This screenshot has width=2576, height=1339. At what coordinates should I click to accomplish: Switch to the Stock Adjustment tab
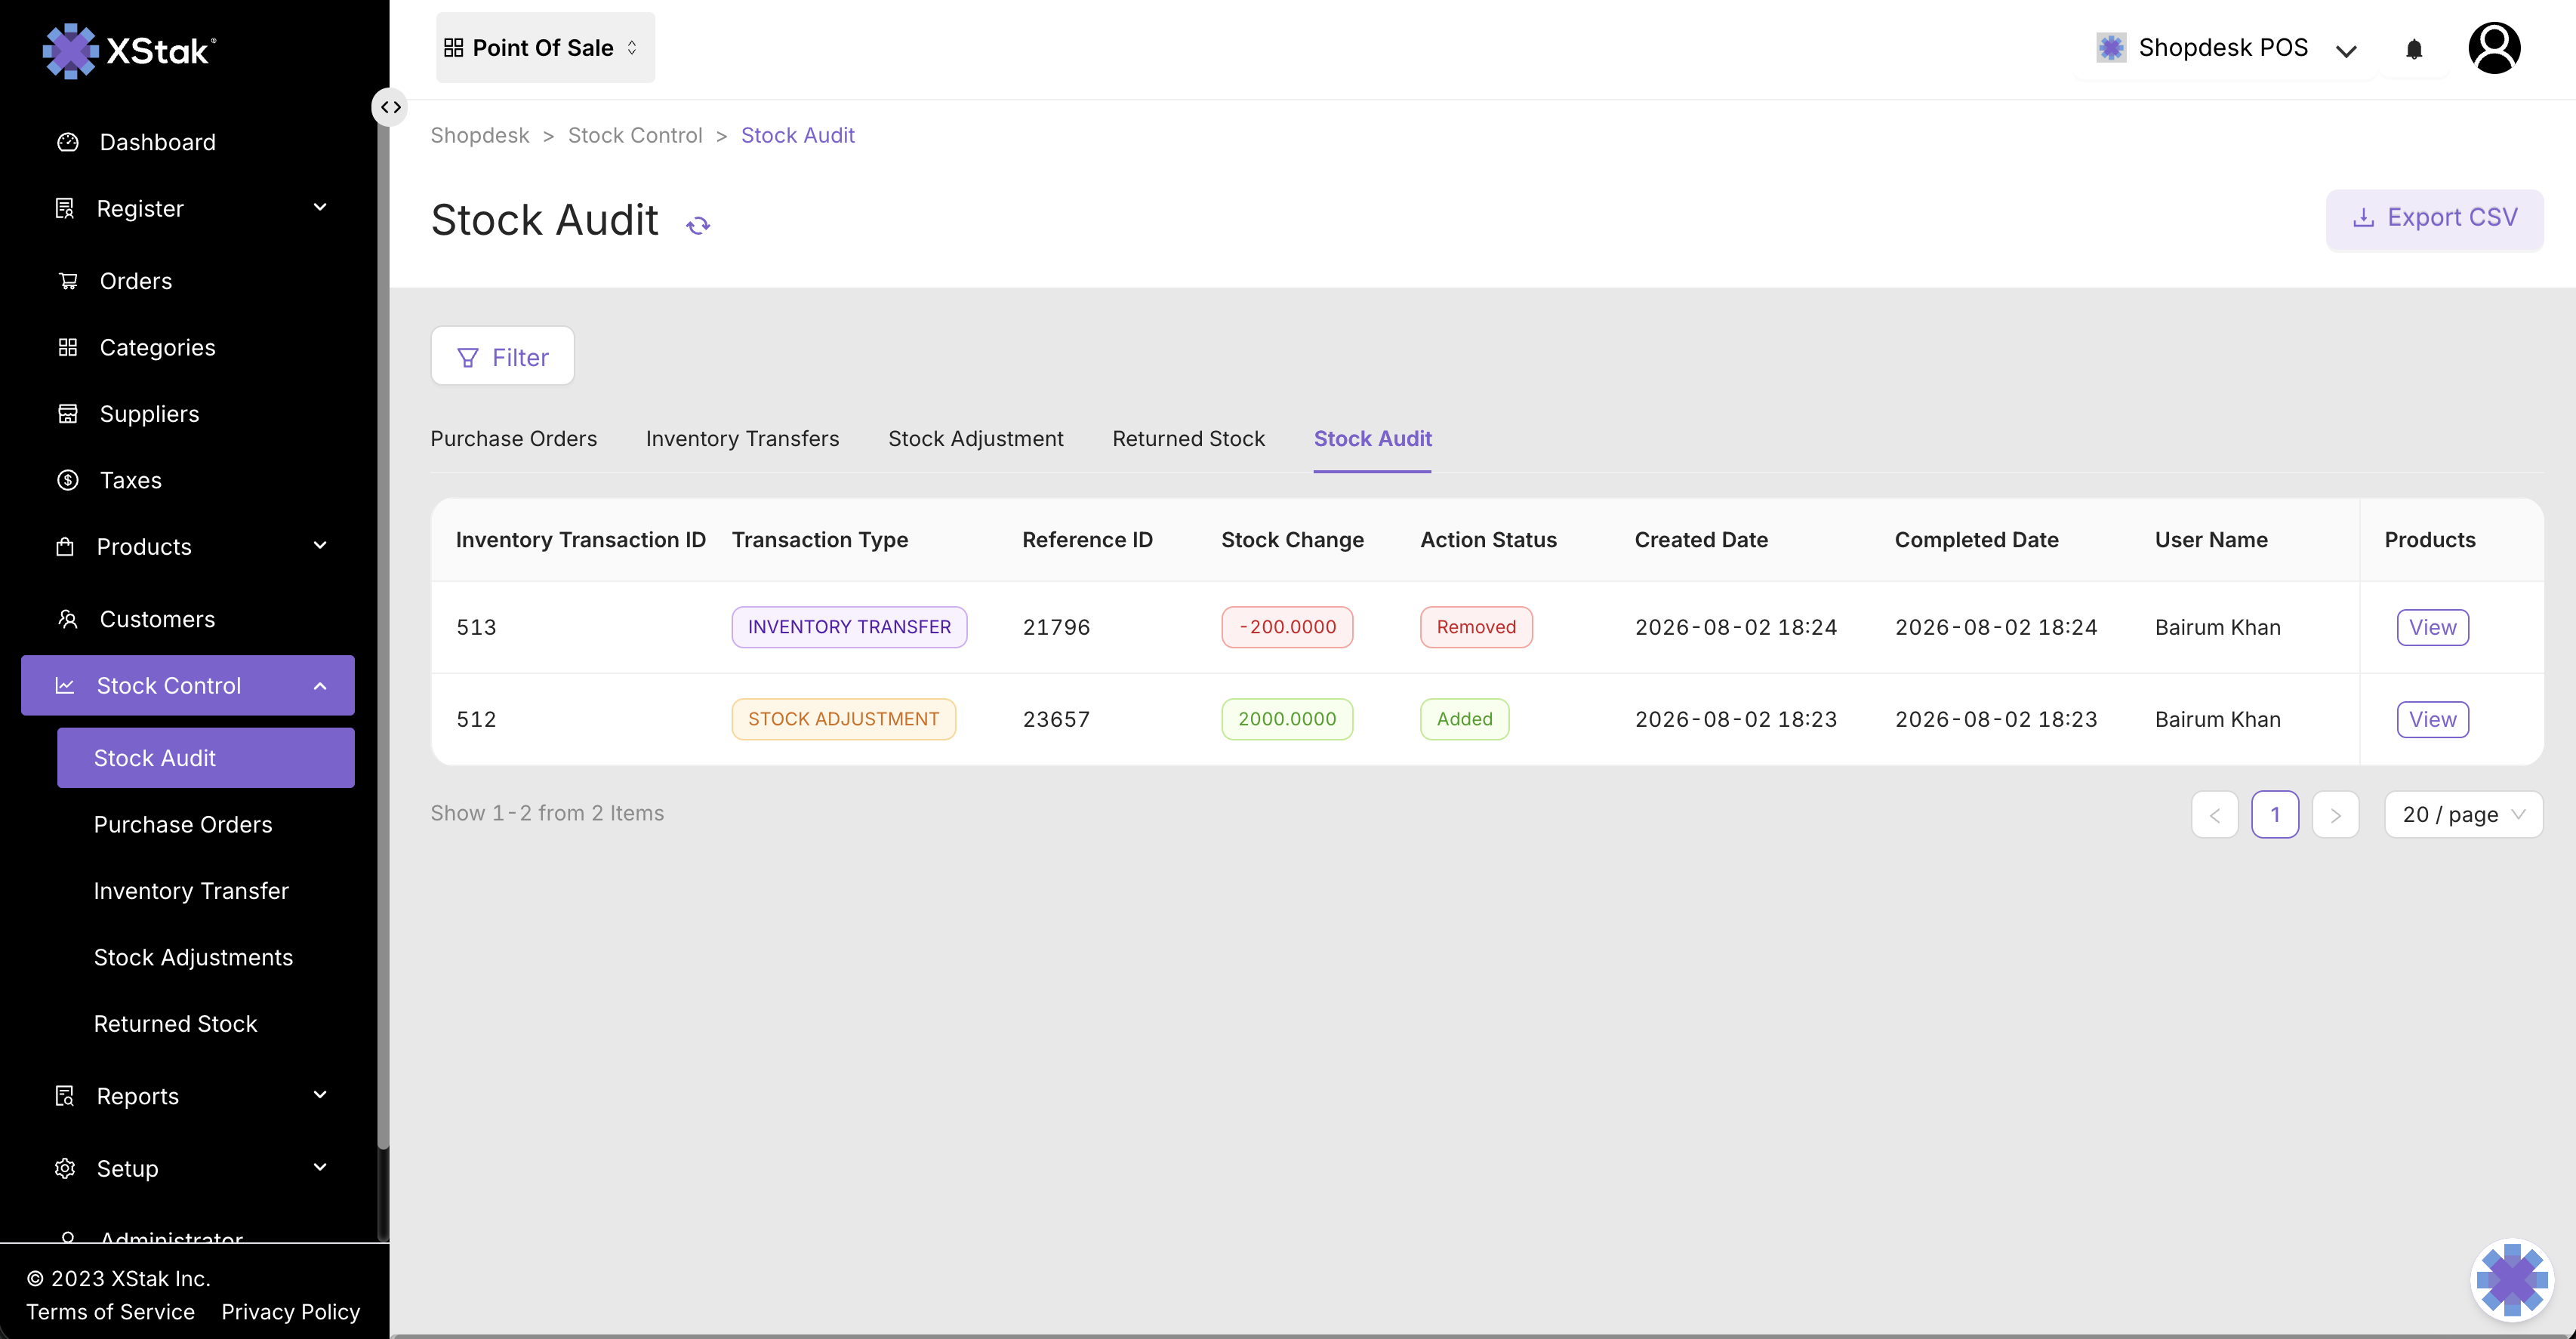(x=975, y=438)
